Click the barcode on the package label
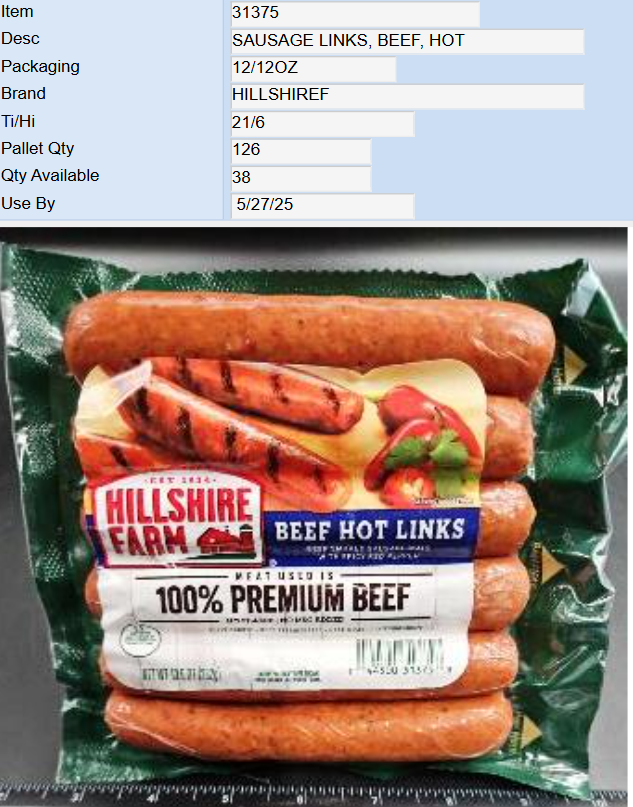The width and height of the screenshot is (633, 807). coord(400,656)
